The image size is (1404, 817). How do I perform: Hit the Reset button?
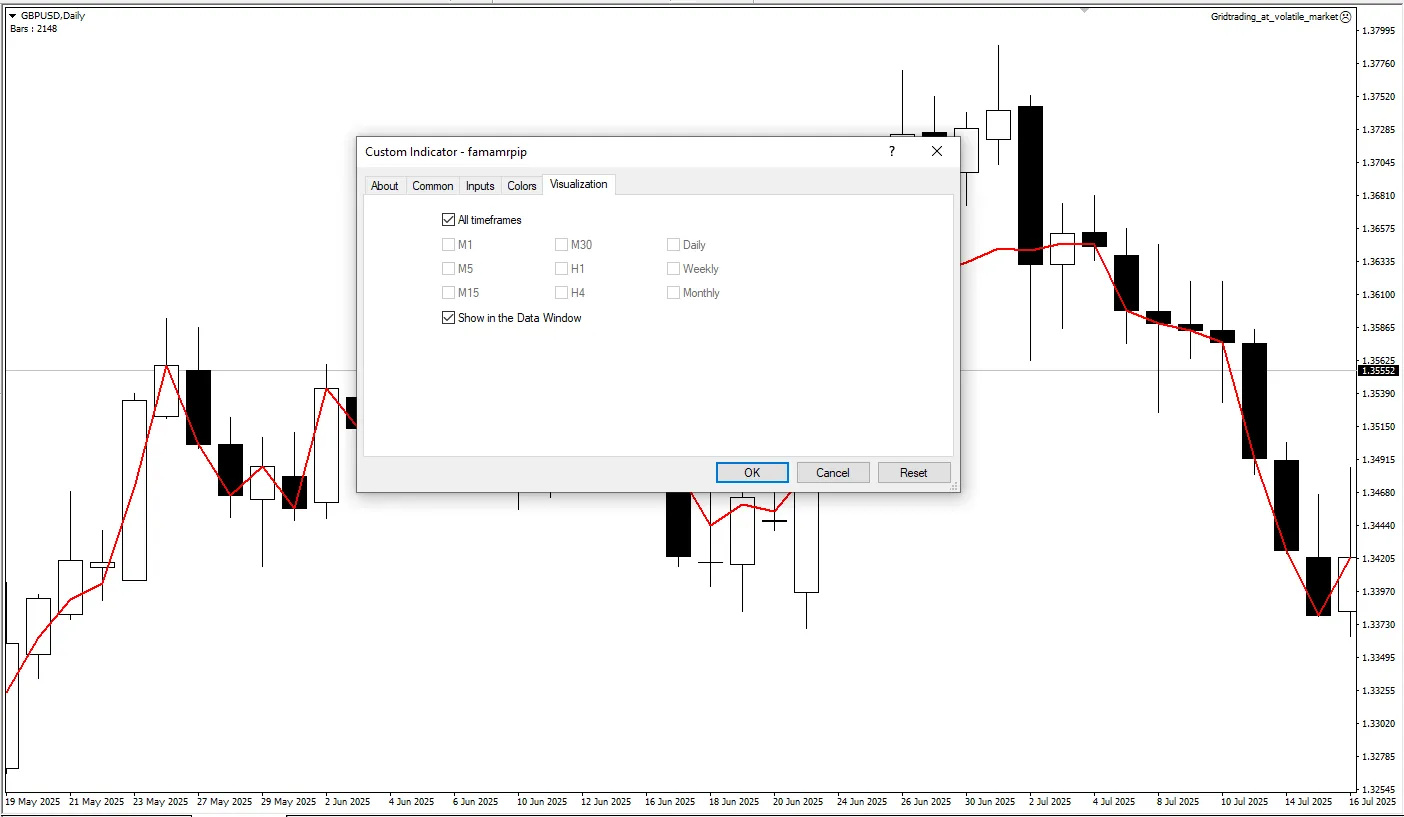pos(913,473)
